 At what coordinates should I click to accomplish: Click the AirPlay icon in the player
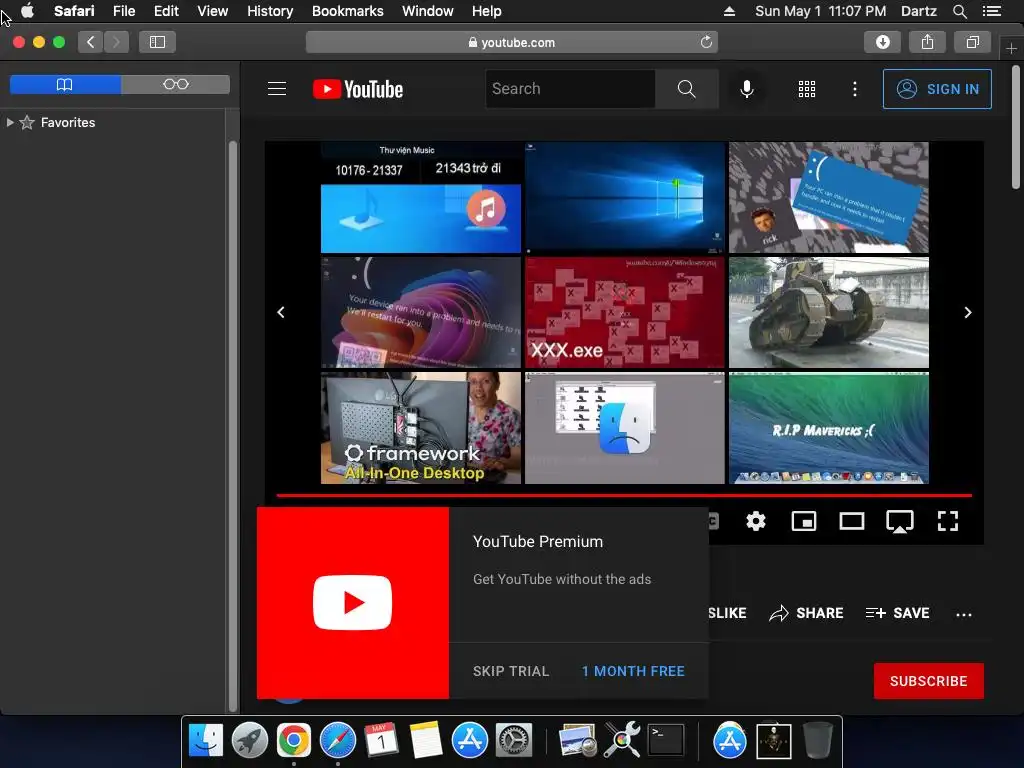point(899,522)
